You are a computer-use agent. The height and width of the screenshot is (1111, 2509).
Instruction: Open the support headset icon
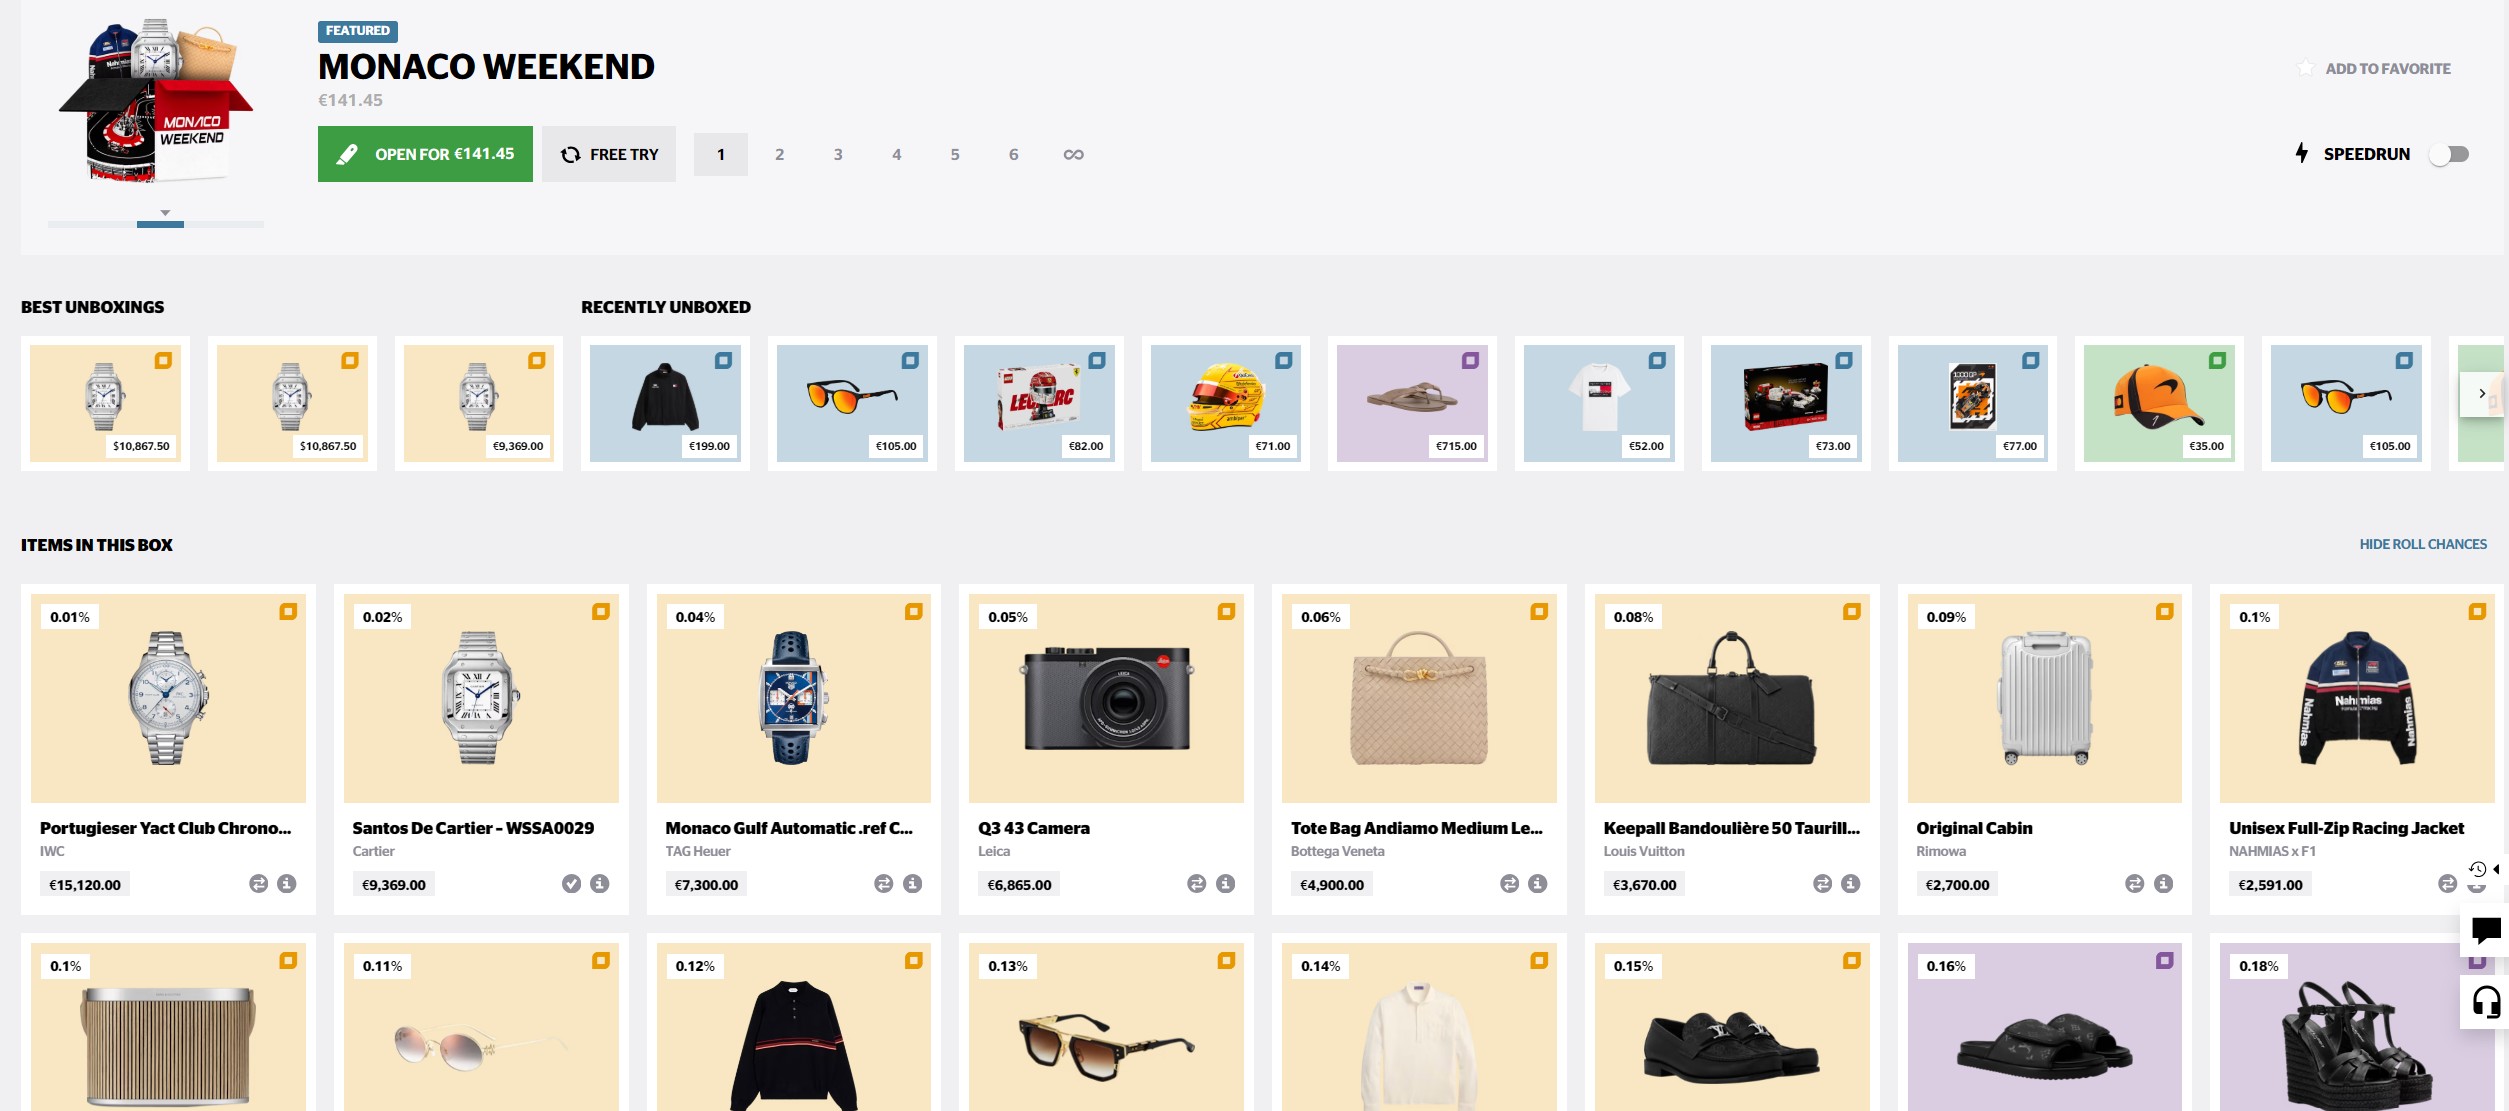click(2486, 1001)
